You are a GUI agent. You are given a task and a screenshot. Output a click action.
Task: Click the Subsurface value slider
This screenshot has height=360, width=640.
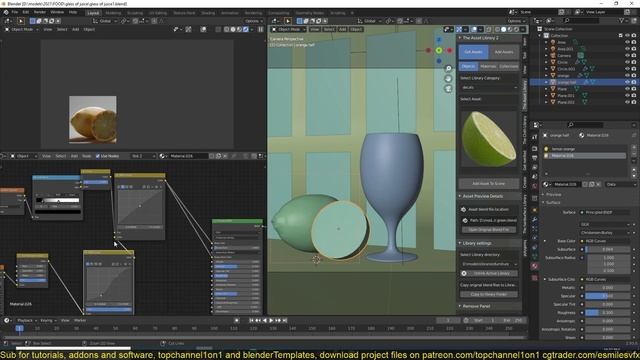tap(608, 249)
